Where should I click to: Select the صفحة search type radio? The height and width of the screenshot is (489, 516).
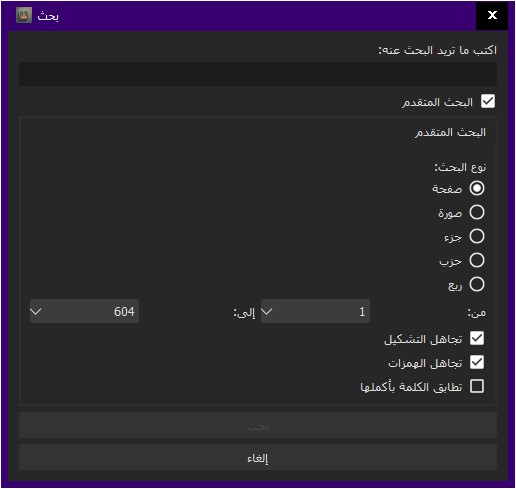click(477, 188)
